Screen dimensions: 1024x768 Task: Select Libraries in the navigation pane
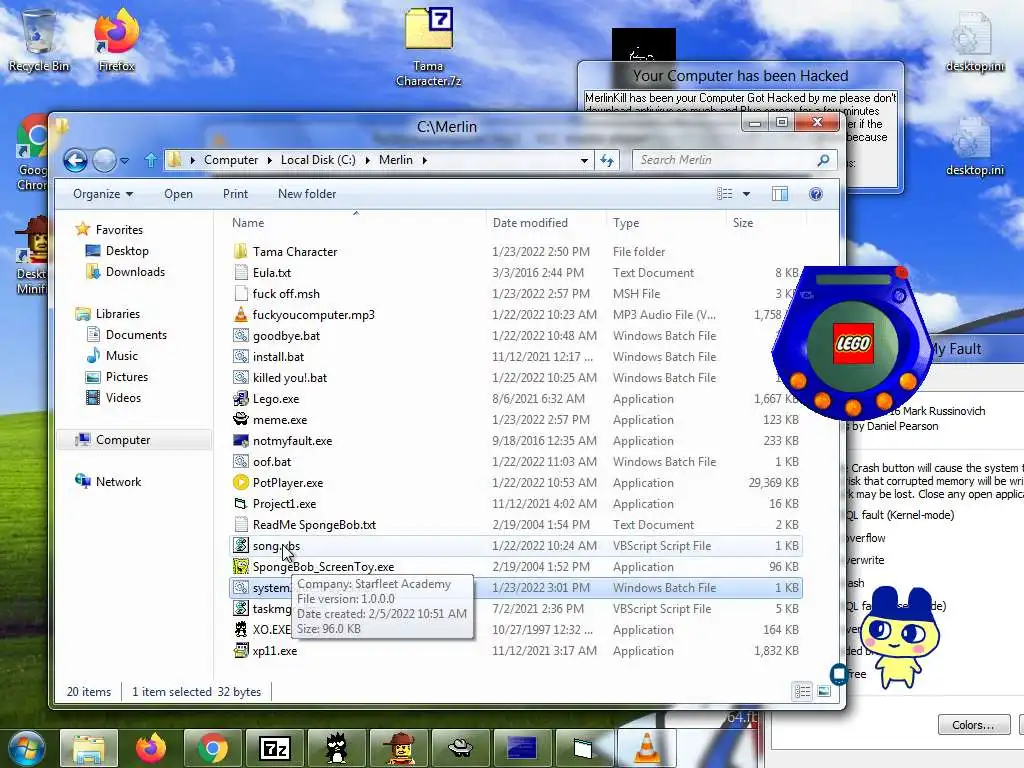118,313
